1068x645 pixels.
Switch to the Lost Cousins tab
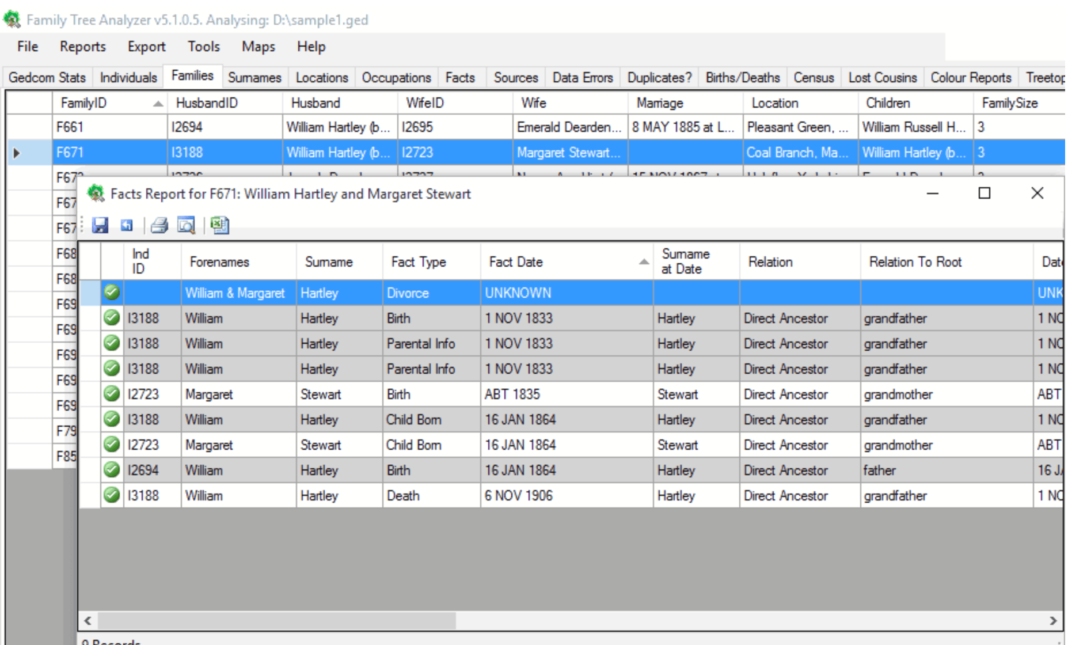882,77
